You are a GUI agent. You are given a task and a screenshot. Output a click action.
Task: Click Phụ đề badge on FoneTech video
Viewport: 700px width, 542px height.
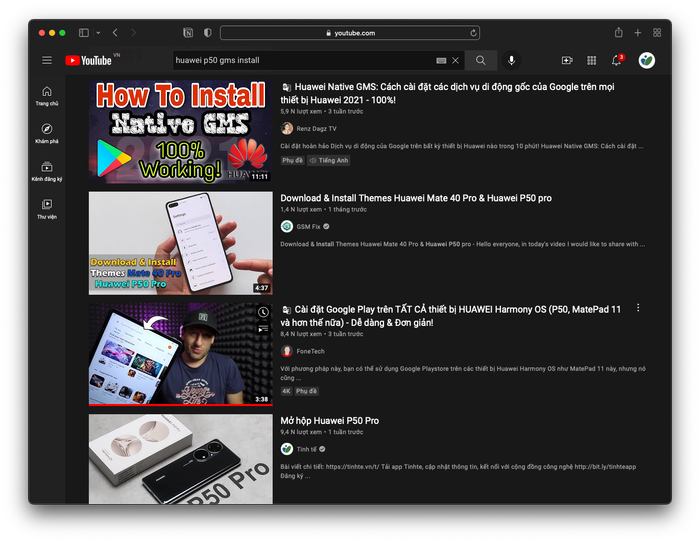click(x=306, y=391)
